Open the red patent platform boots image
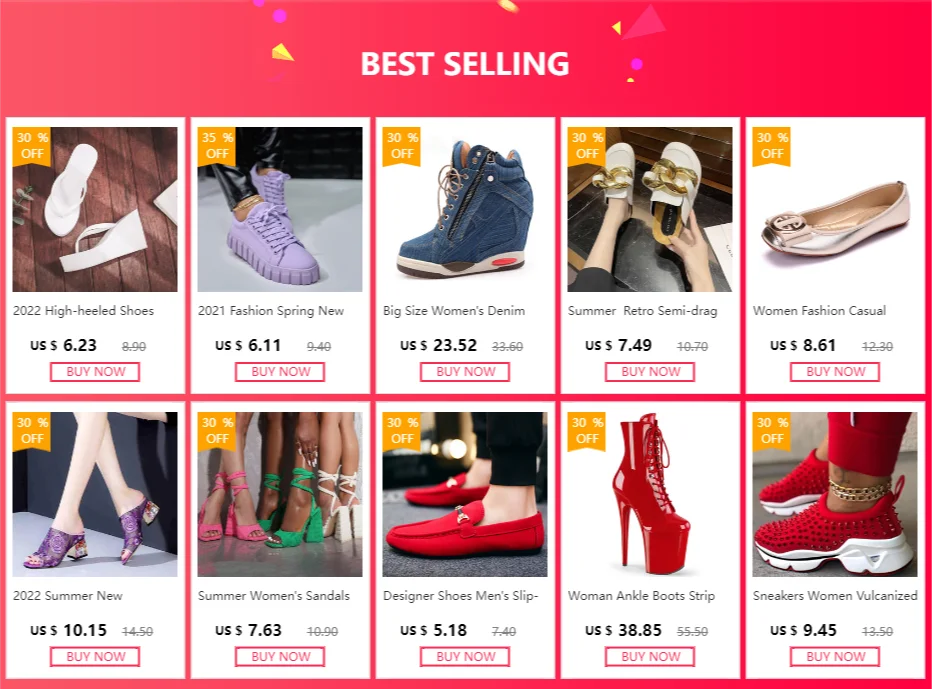Viewport: 932px width, 689px height. click(650, 494)
